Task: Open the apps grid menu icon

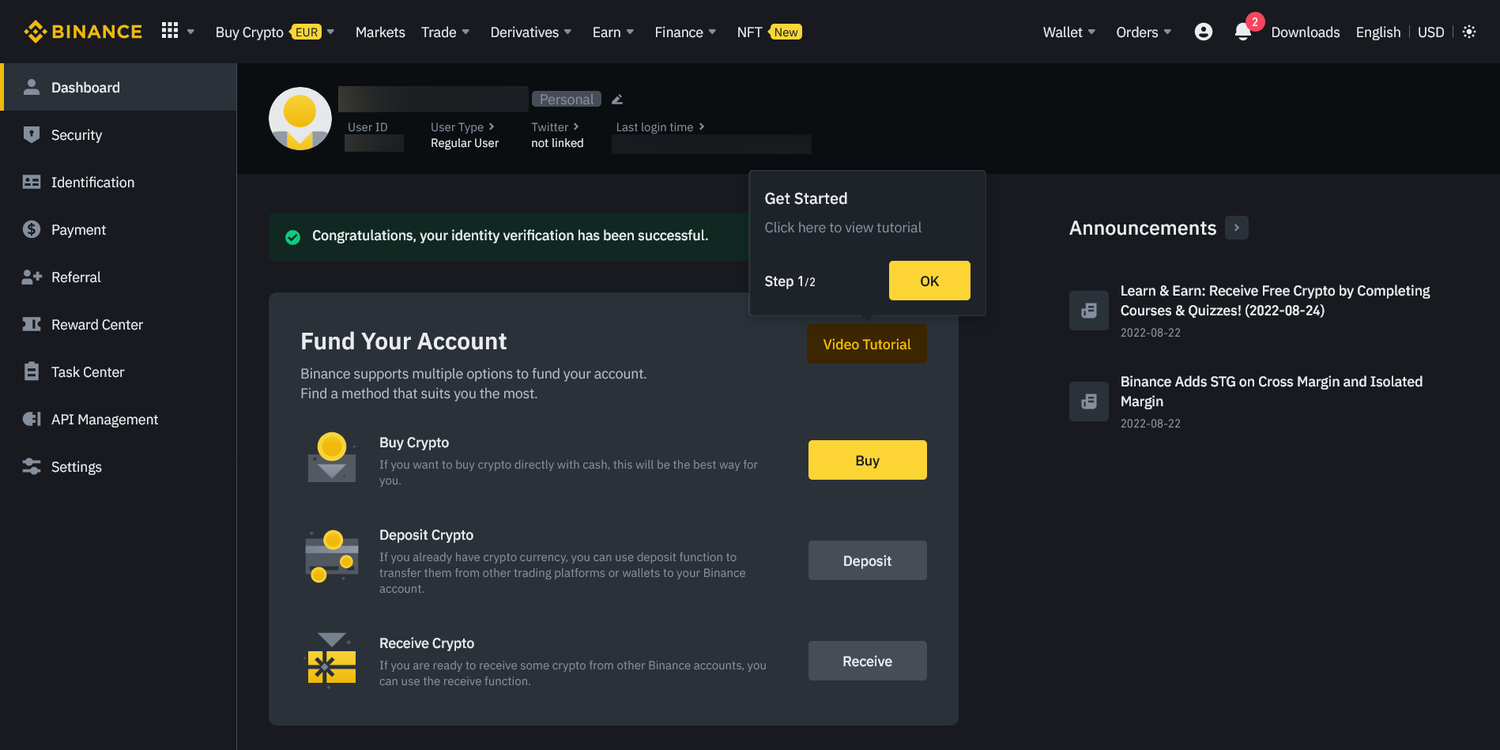Action: tap(170, 31)
